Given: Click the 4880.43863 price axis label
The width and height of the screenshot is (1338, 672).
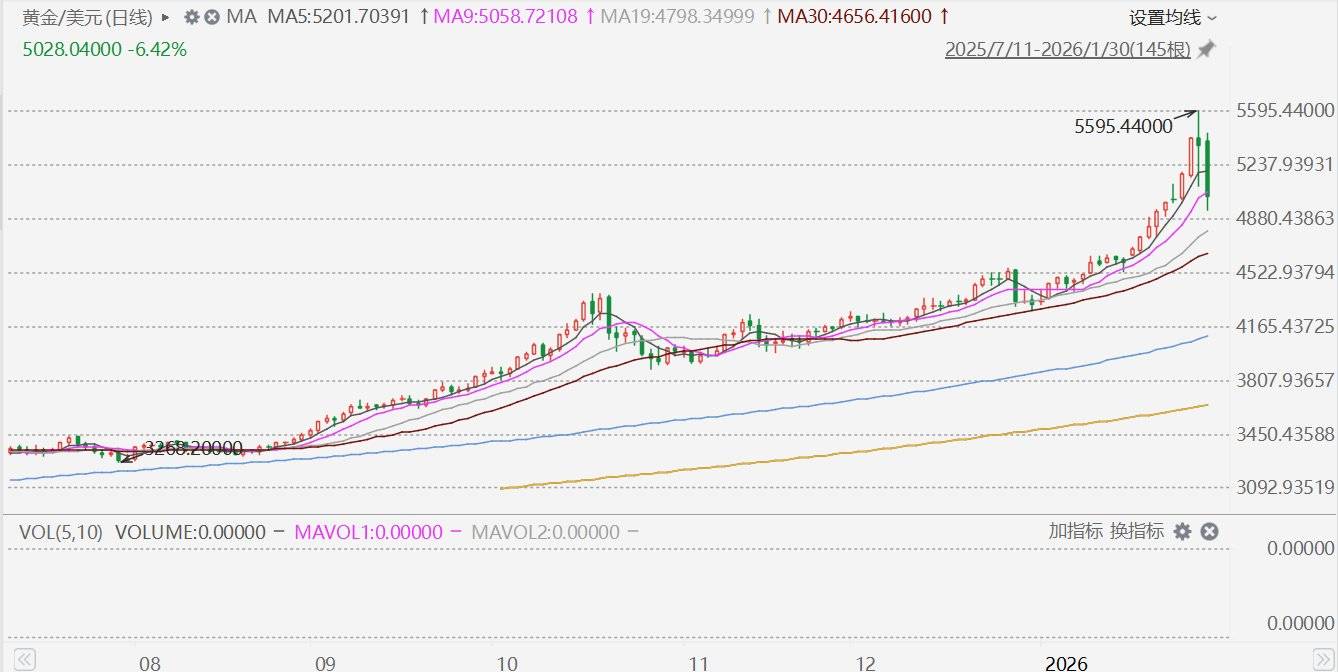Looking at the screenshot, I should (1285, 218).
